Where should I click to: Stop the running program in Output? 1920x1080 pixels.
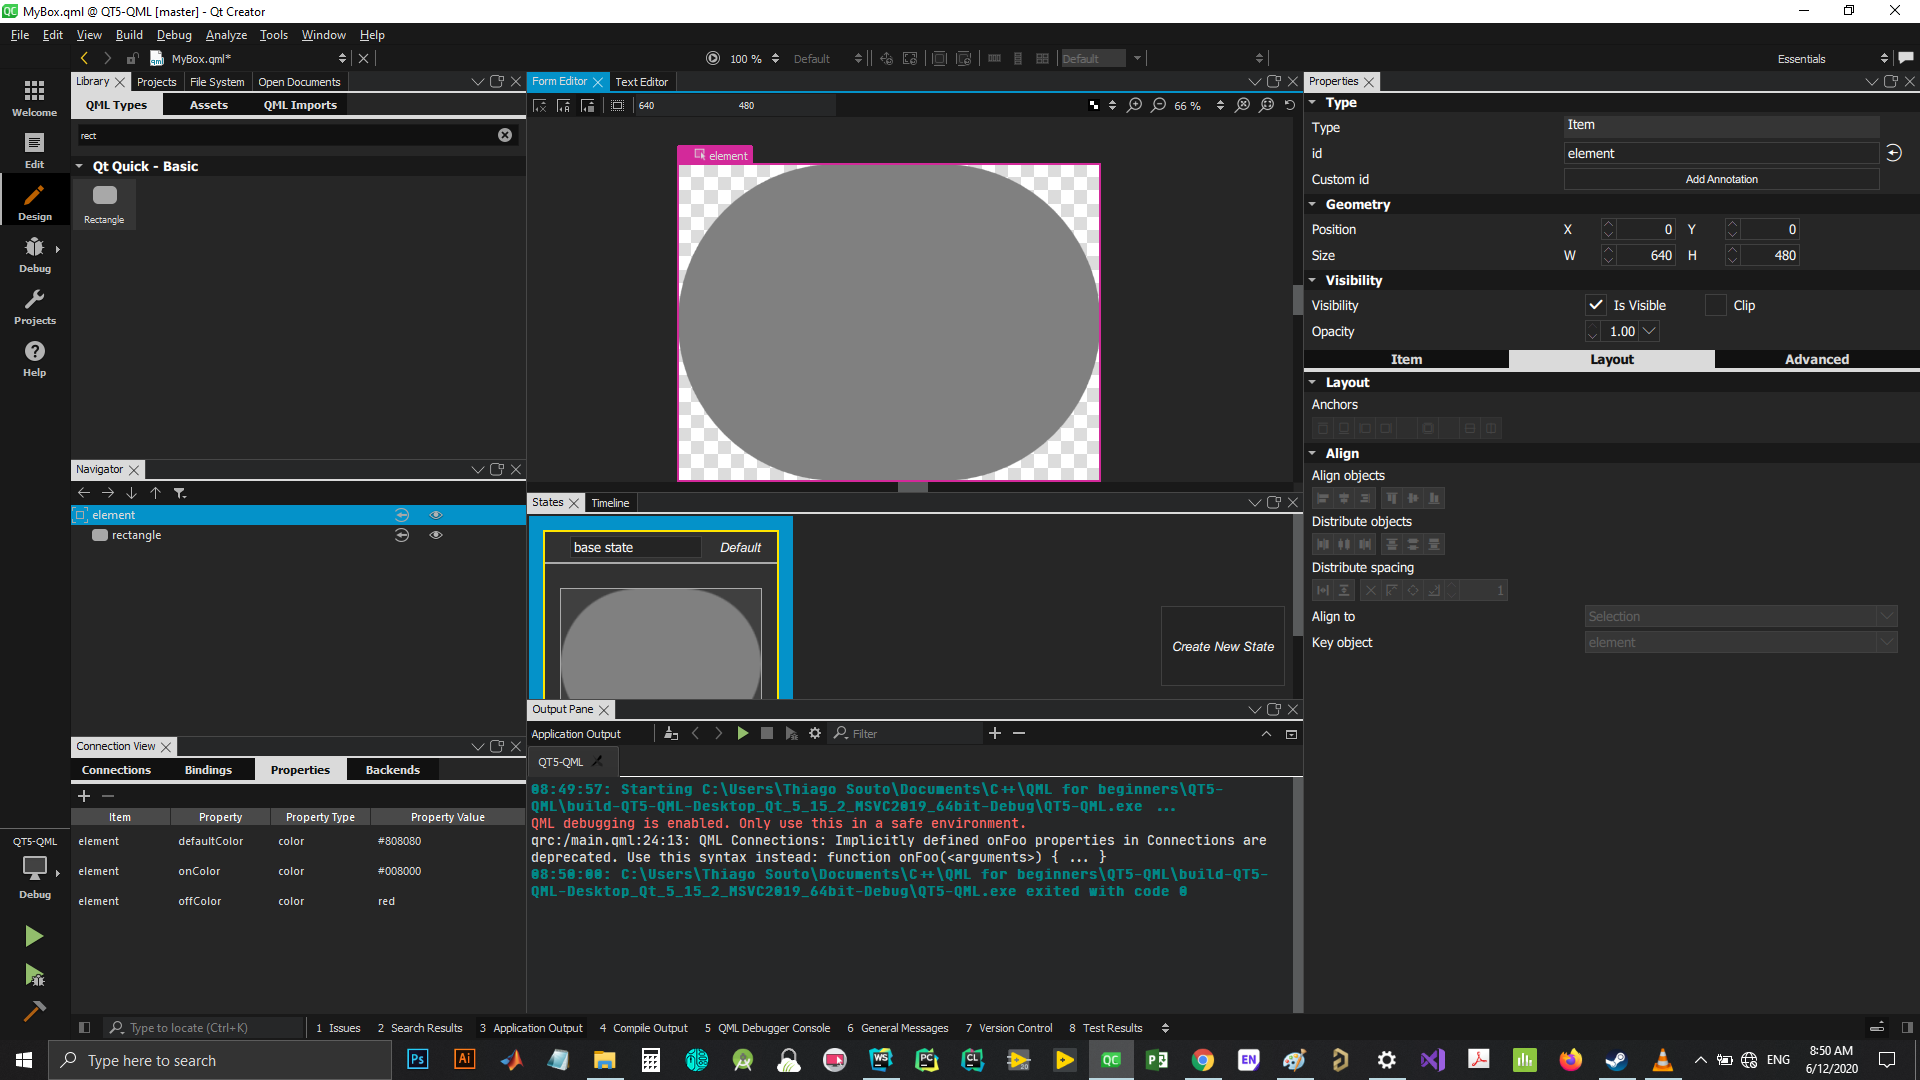[x=767, y=733]
